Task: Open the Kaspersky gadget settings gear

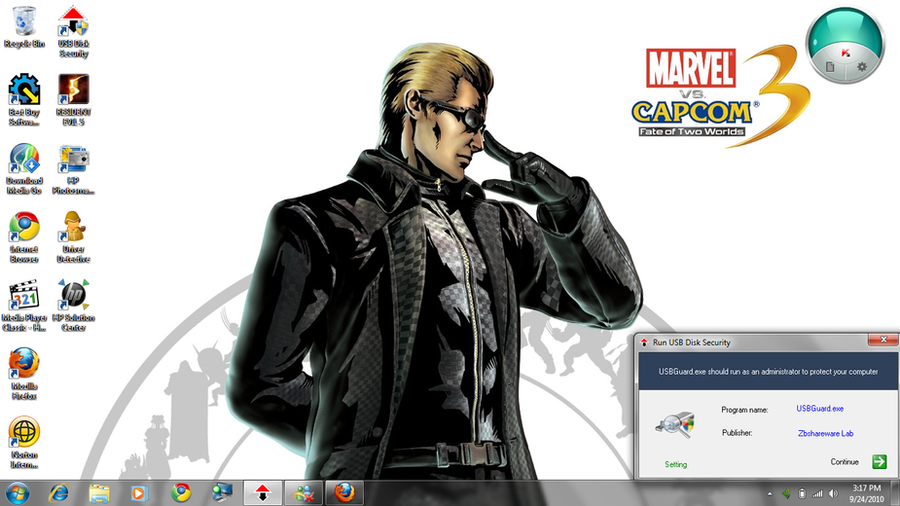Action: pyautogui.click(x=862, y=67)
